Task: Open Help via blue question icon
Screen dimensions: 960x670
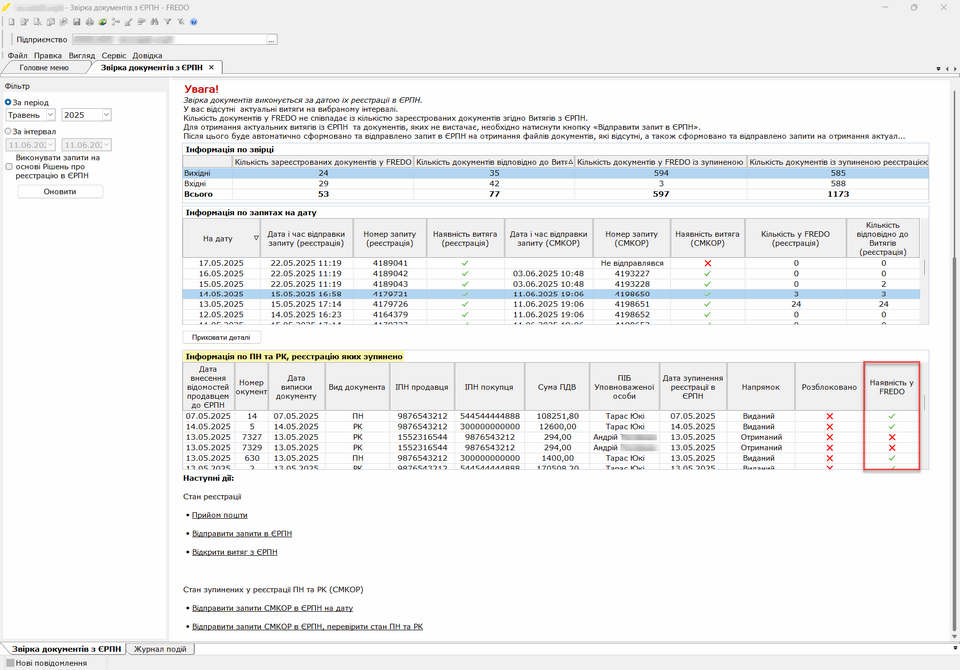Action: [193, 21]
